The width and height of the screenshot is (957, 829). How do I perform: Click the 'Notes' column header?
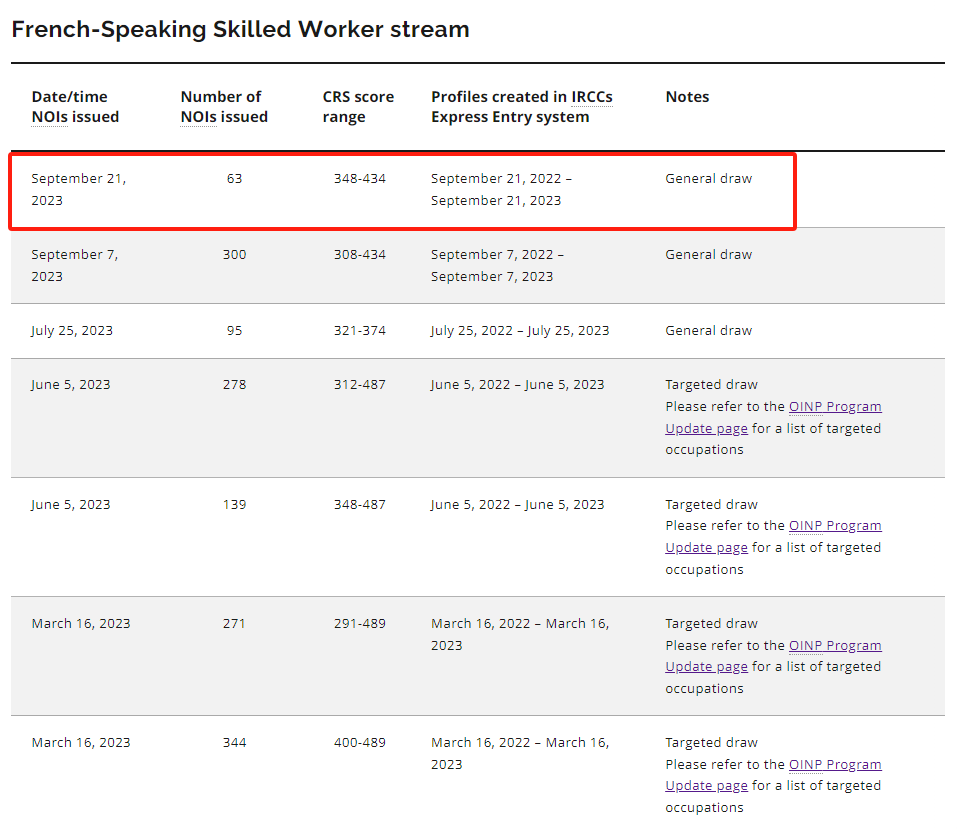pos(687,97)
